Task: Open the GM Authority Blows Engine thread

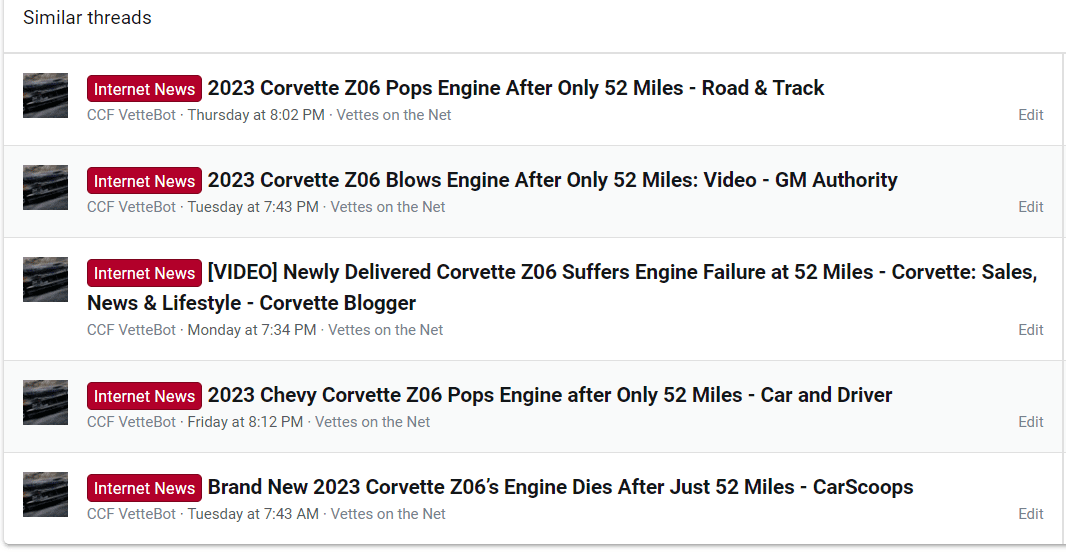Action: (x=552, y=180)
